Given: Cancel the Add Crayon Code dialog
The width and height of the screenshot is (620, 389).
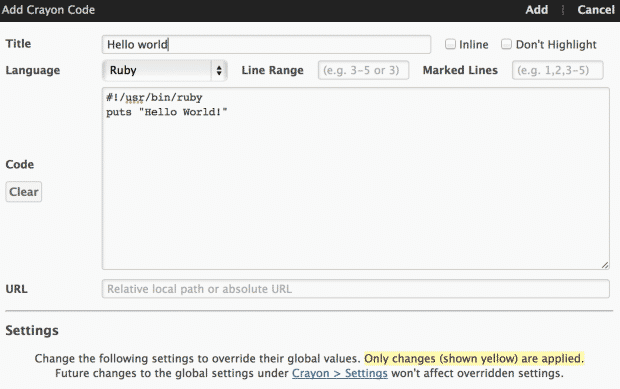Looking at the screenshot, I should pyautogui.click(x=596, y=9).
